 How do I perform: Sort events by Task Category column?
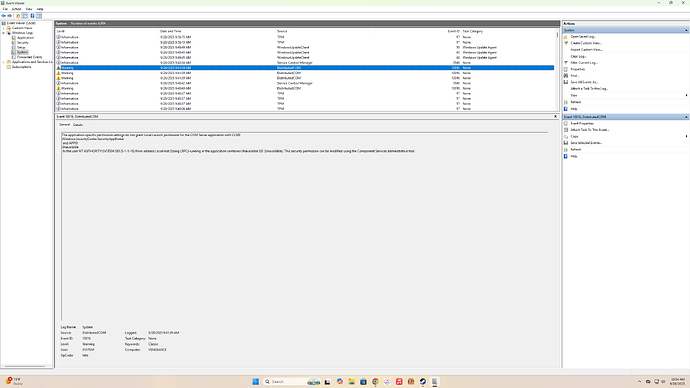(508, 31)
